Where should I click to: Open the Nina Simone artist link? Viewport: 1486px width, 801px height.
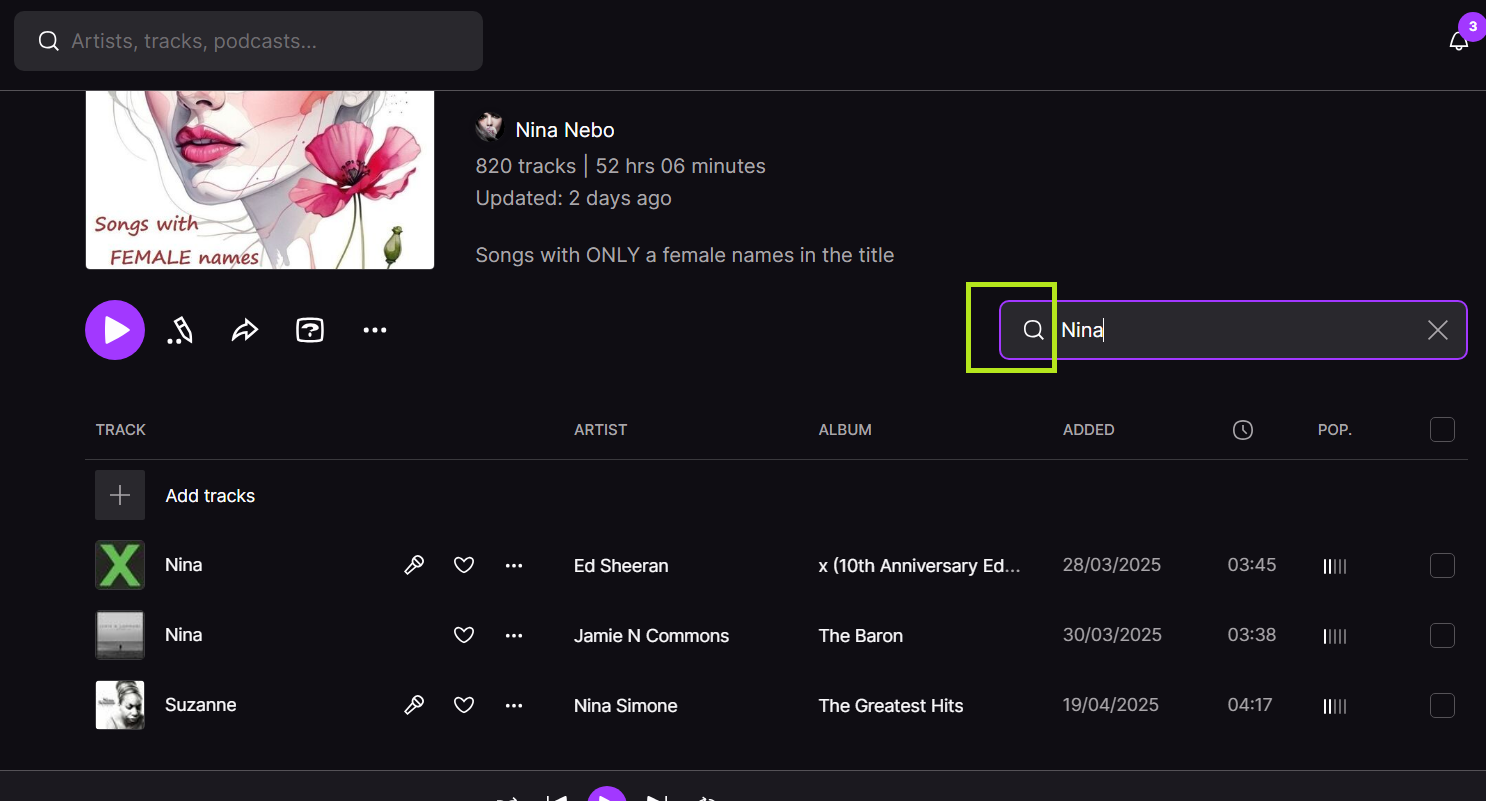point(626,706)
